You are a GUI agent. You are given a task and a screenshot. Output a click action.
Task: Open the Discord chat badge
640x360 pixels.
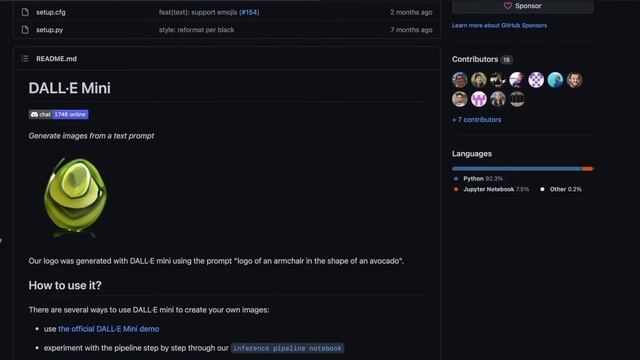[58, 115]
